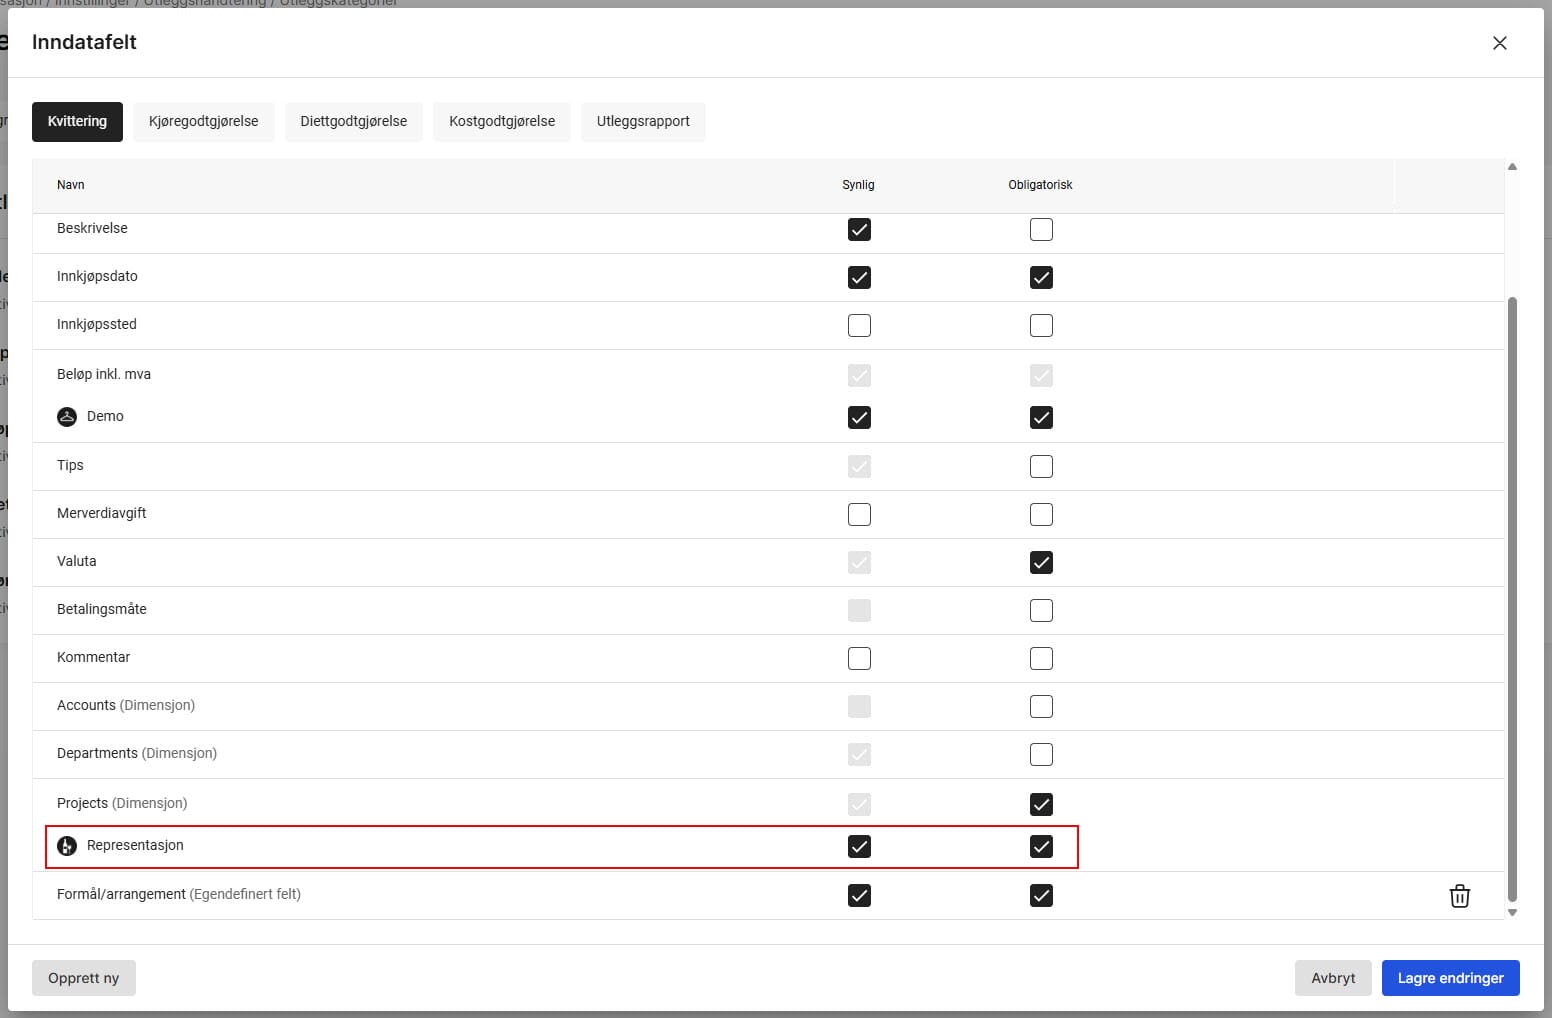
Task: Close the Inndatafelt dialog
Action: [x=1499, y=43]
